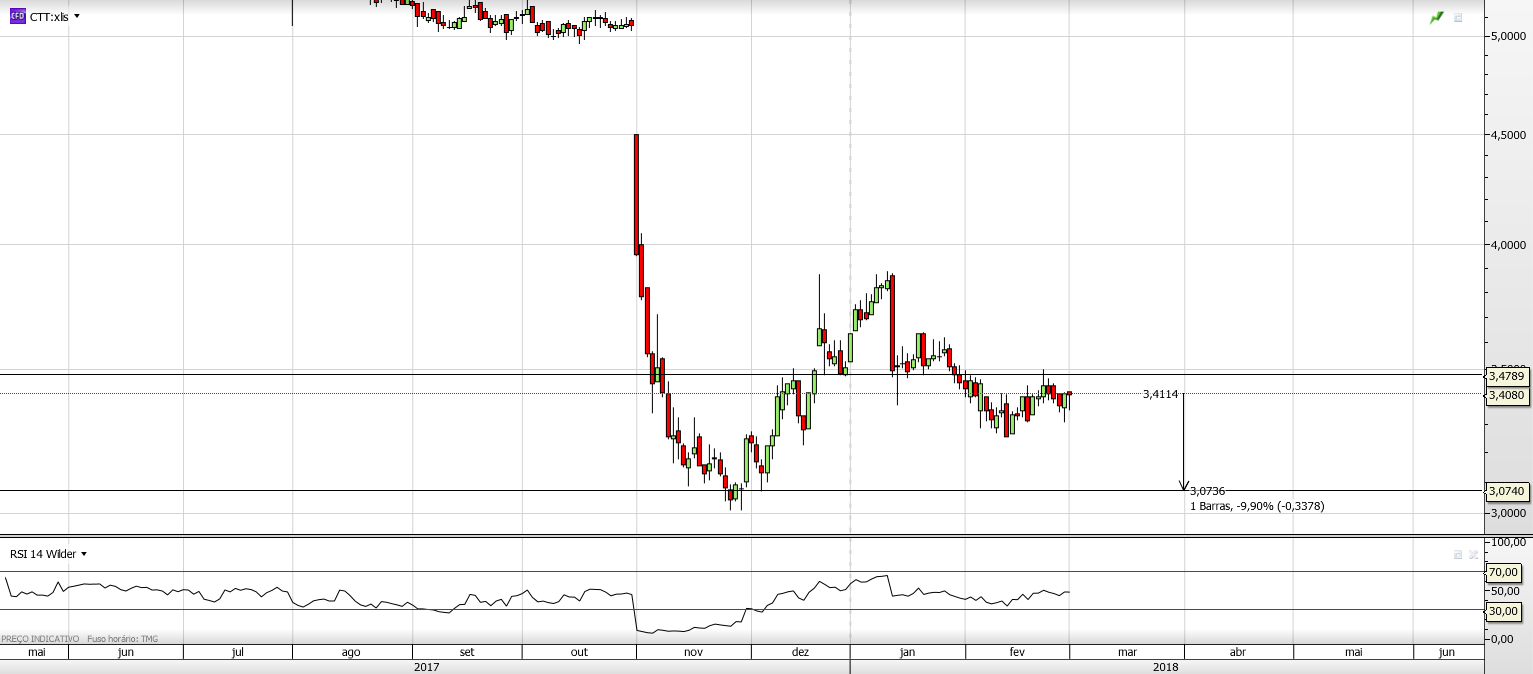This screenshot has height=674, width=1533.
Task: Click the main chart pane maximize icon
Action: click(x=1458, y=17)
